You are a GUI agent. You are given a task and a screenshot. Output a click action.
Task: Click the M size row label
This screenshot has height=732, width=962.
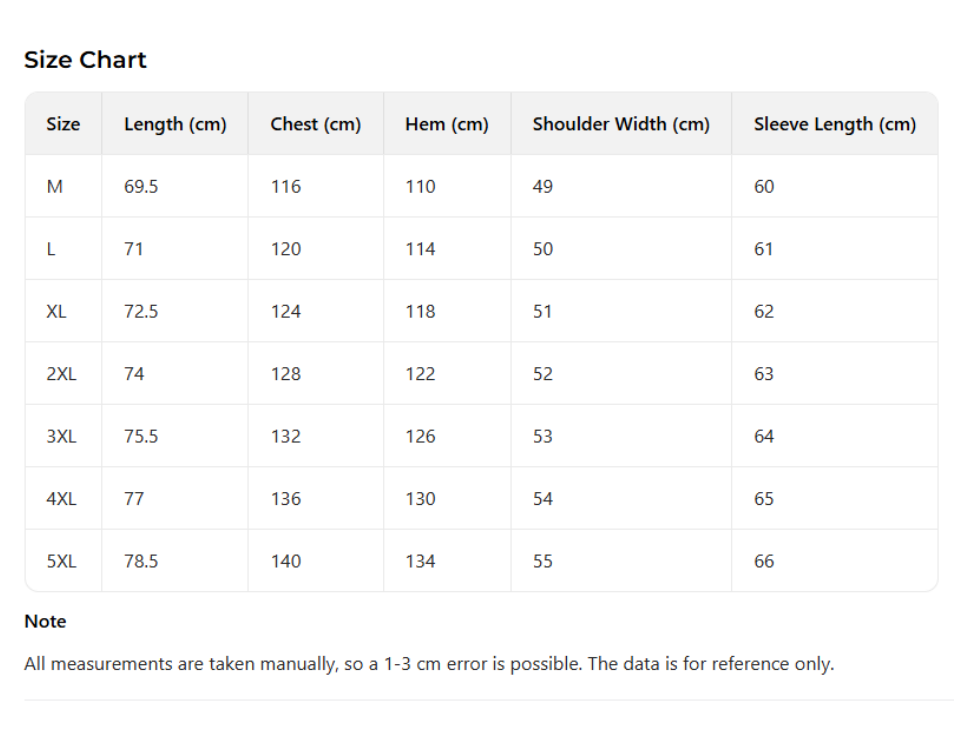click(x=55, y=187)
